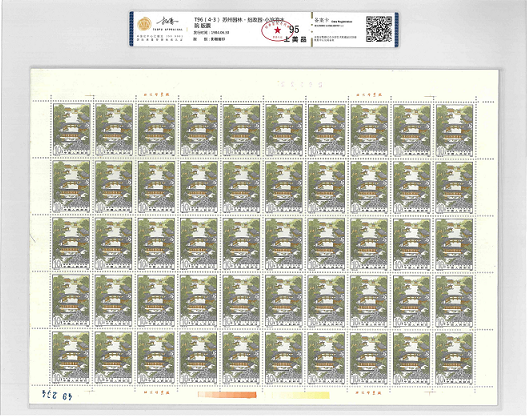Screen dimensions: 529x418
Task: Click the gold round seal logo on label
Action: (144, 25)
